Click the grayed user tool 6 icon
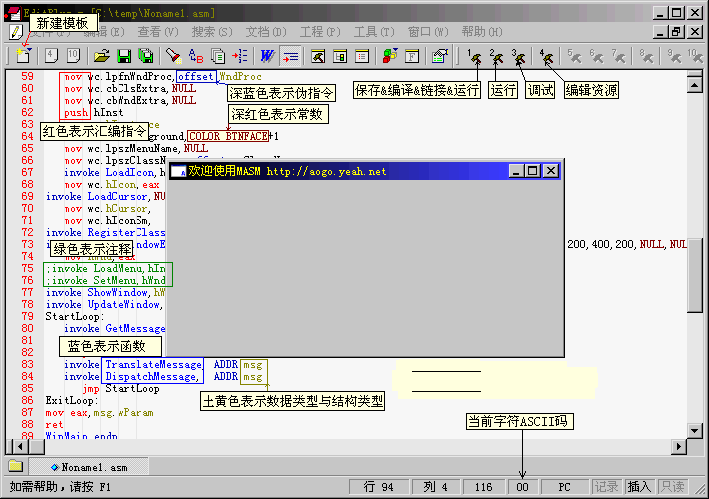 coord(597,56)
